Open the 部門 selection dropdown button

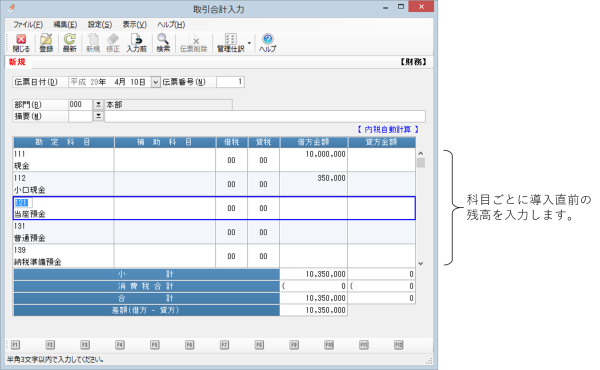(98, 104)
